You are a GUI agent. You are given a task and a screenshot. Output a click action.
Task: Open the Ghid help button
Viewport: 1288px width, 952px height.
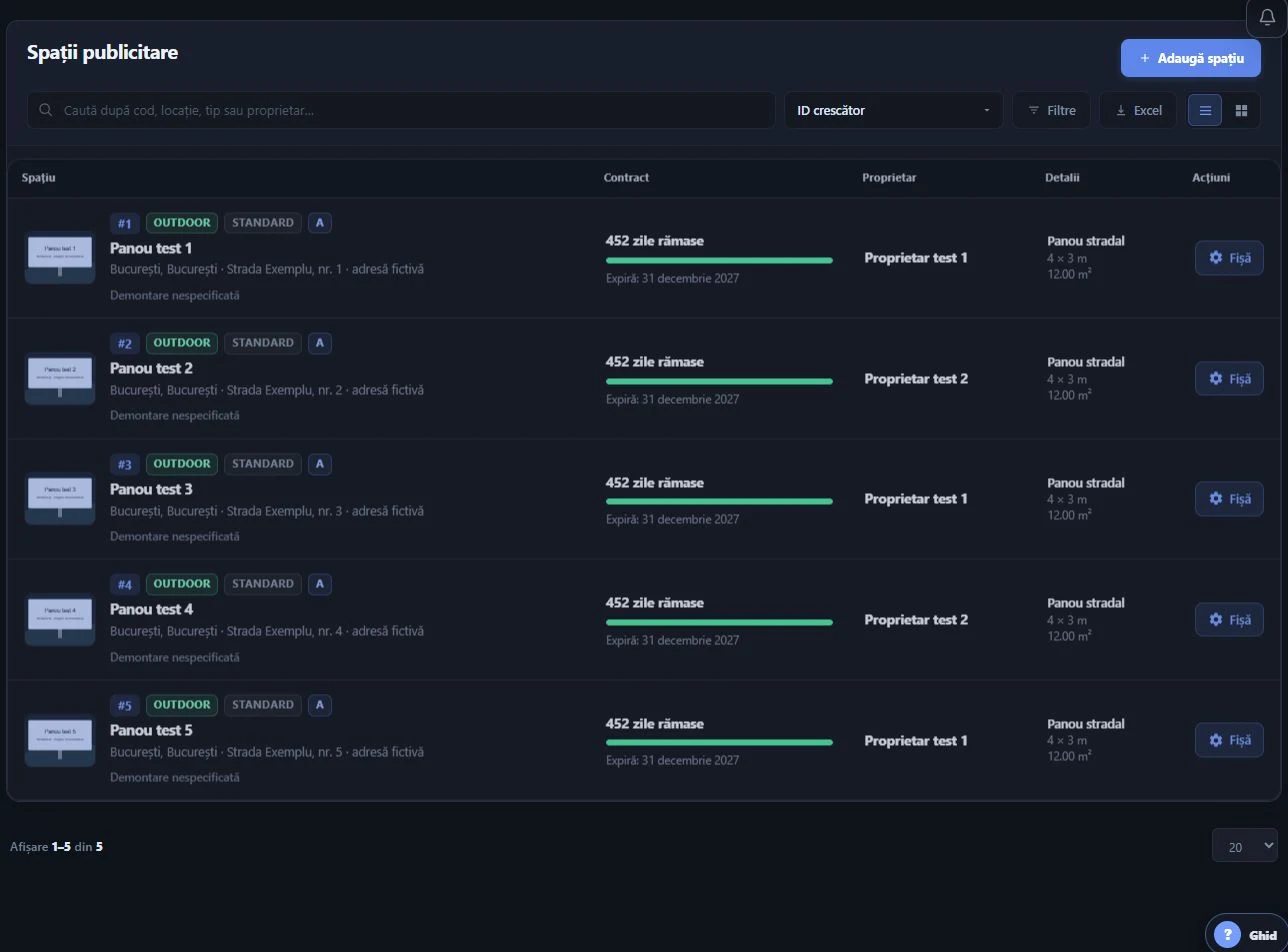(x=1246, y=935)
